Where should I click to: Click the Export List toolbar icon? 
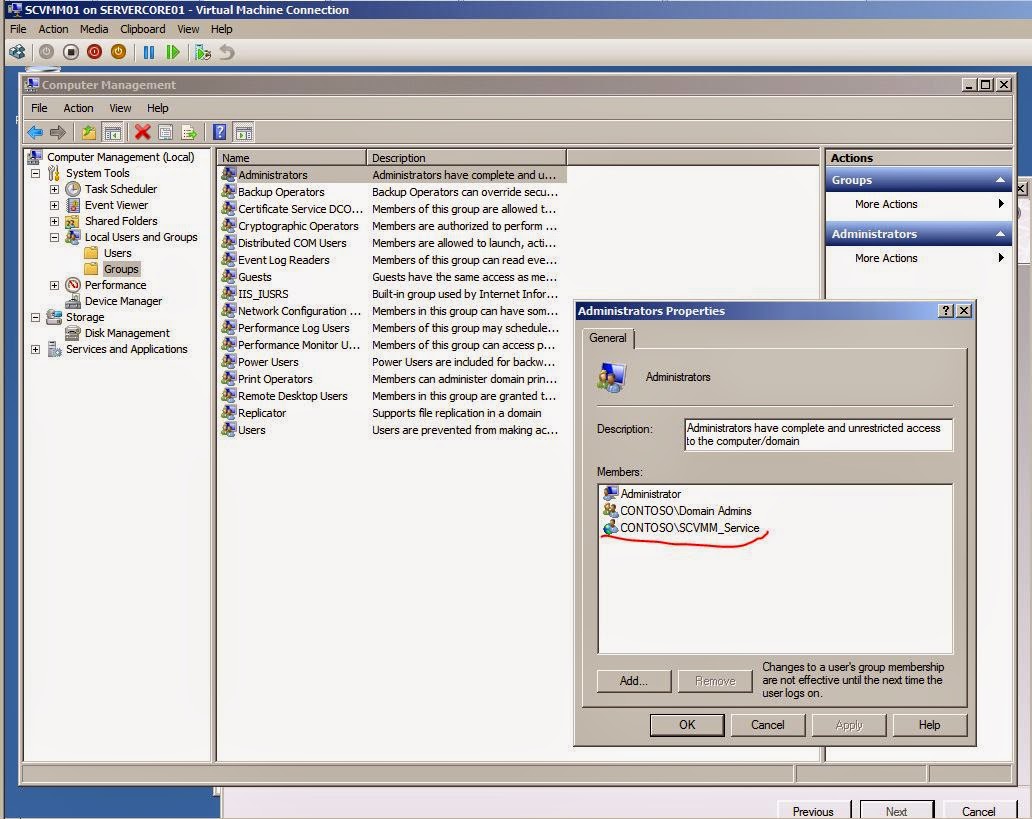tap(190, 132)
